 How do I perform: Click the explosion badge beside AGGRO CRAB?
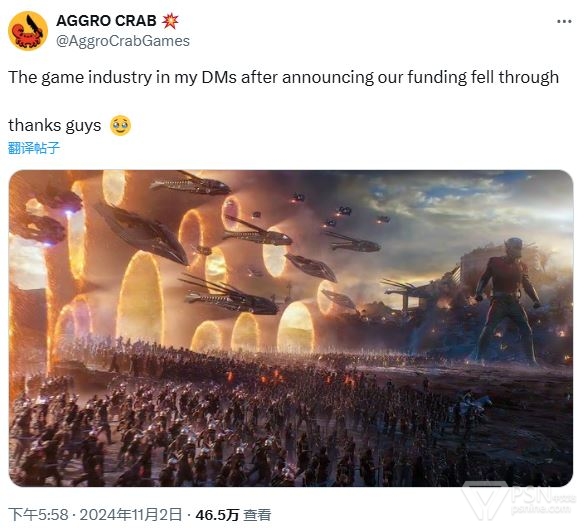pyautogui.click(x=170, y=21)
